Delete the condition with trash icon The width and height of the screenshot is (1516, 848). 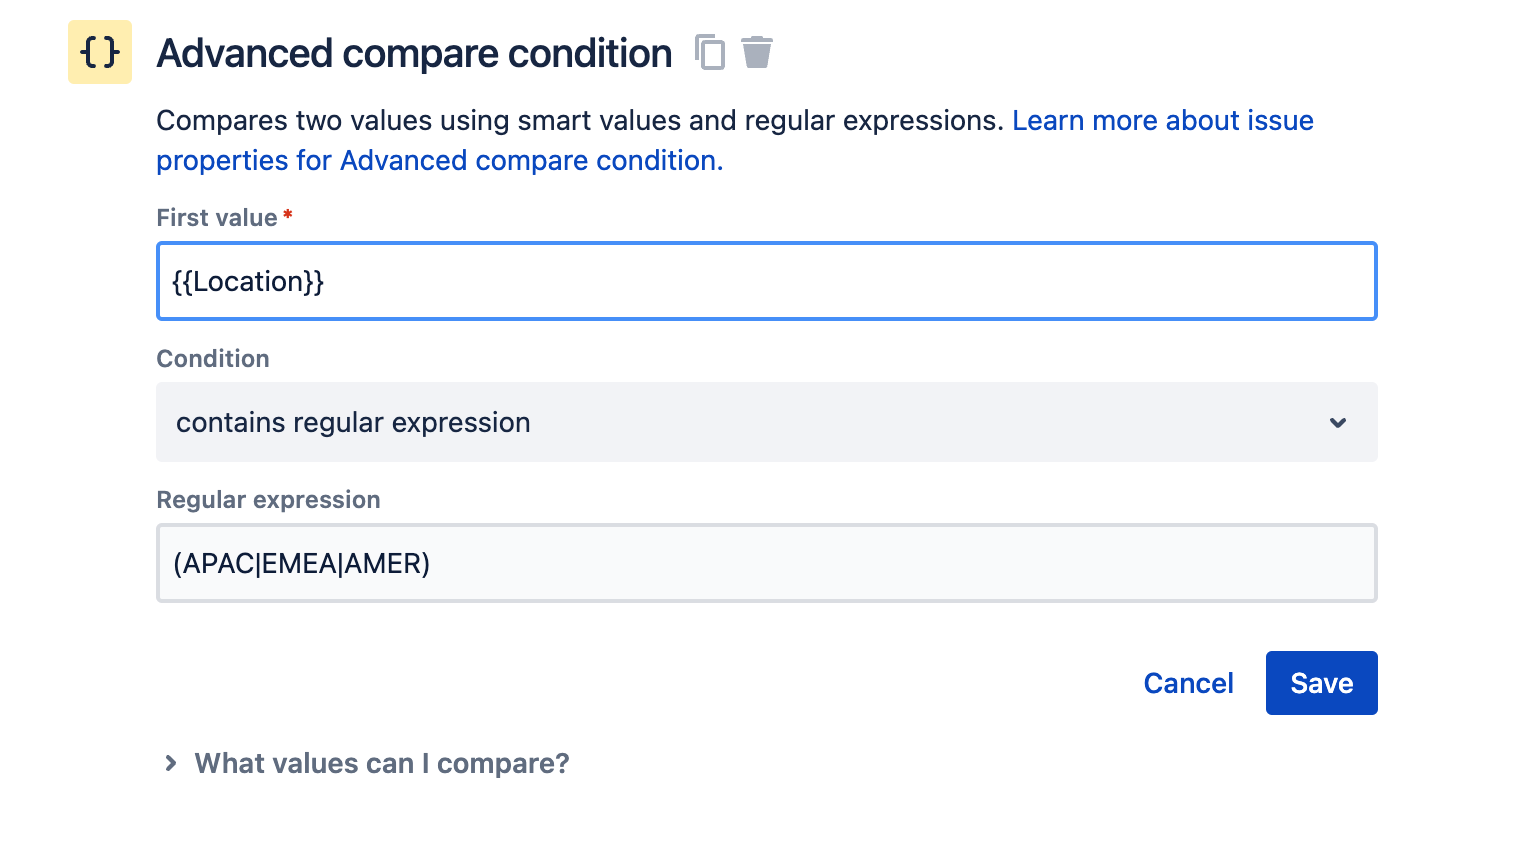tap(757, 52)
